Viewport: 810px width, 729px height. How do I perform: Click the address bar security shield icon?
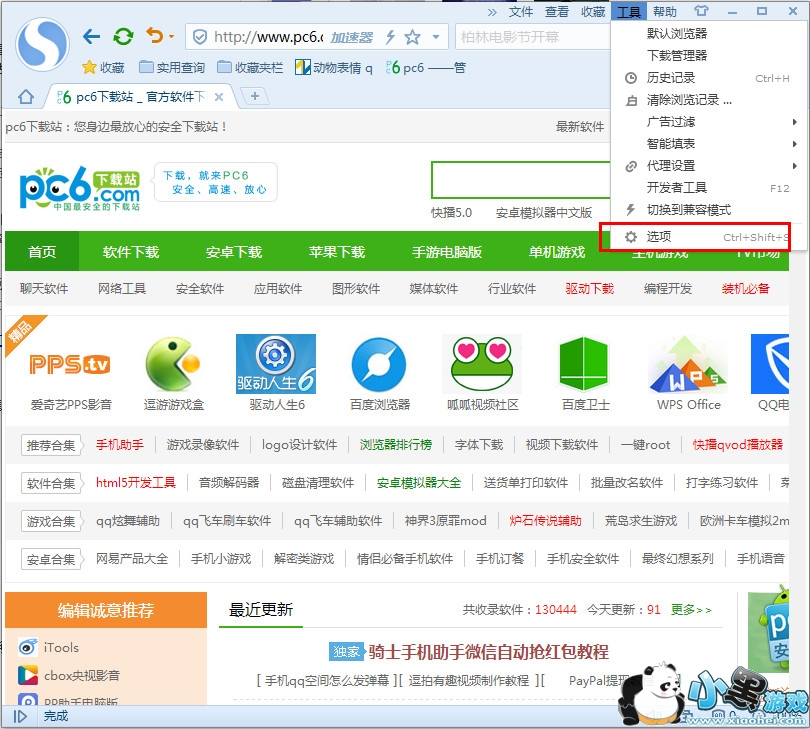pyautogui.click(x=199, y=37)
